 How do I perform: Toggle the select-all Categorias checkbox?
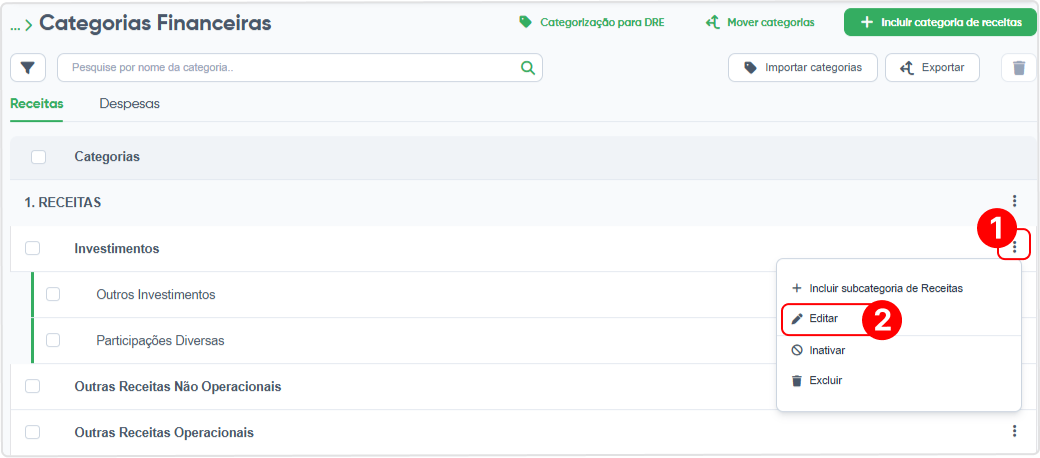pyautogui.click(x=38, y=157)
